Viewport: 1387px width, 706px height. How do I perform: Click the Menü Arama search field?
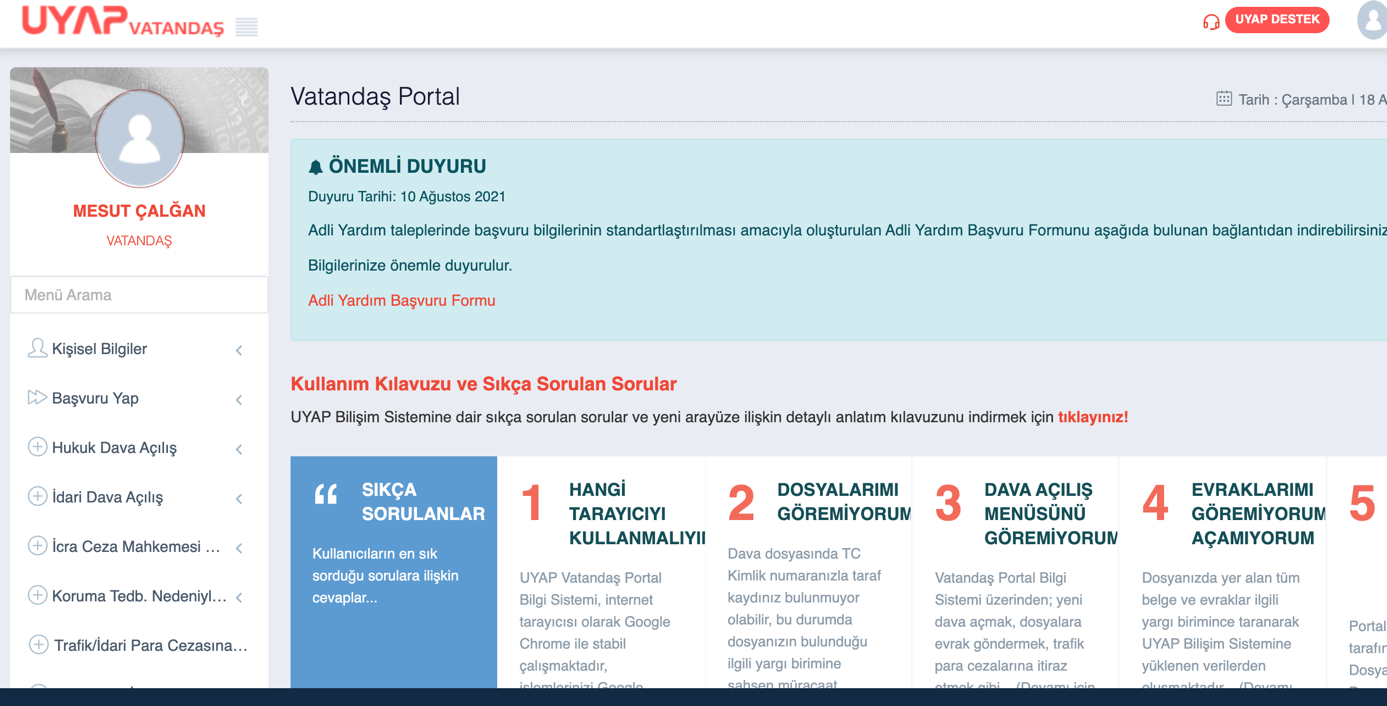(x=139, y=295)
